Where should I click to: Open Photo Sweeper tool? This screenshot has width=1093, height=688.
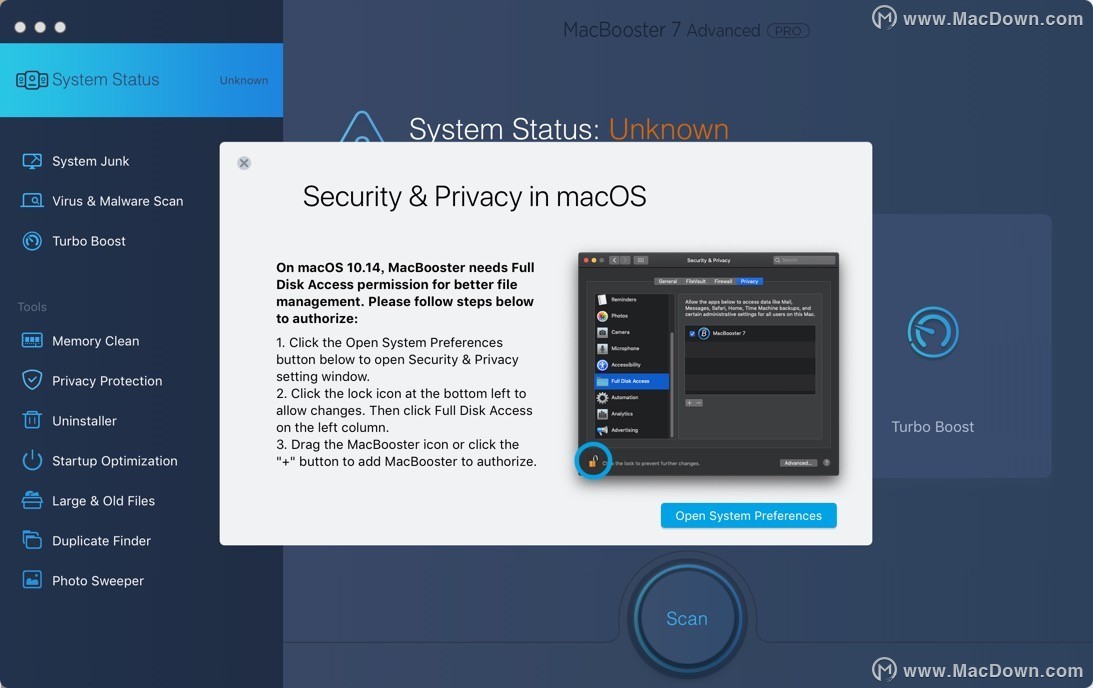(x=98, y=581)
